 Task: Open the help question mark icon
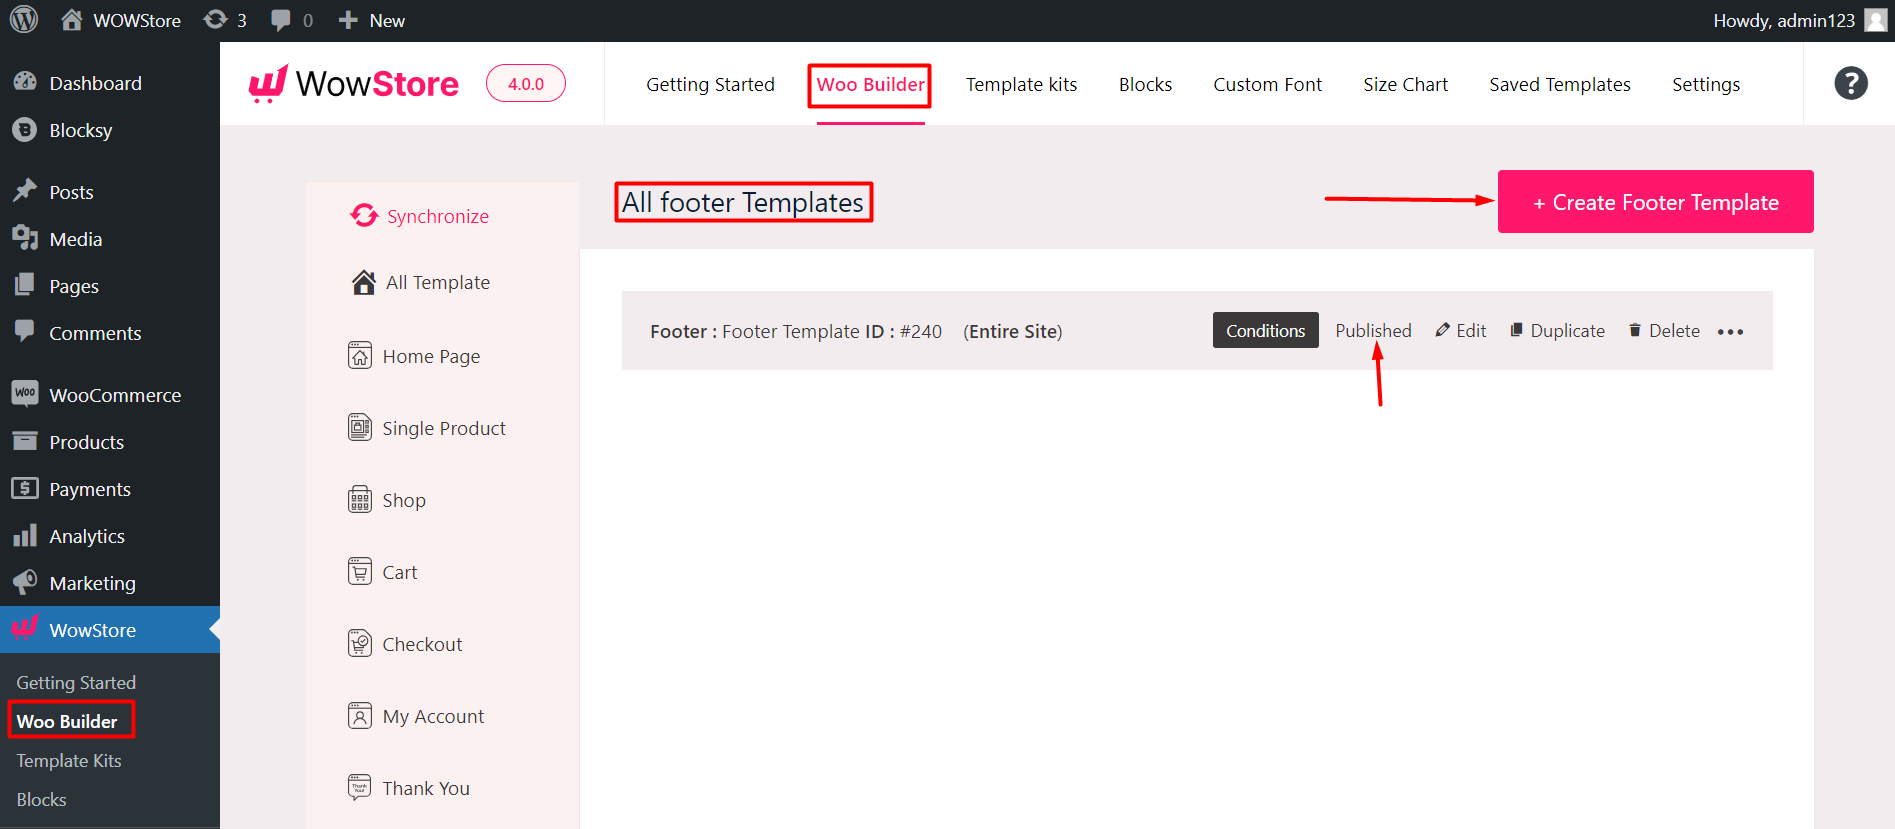click(1851, 83)
